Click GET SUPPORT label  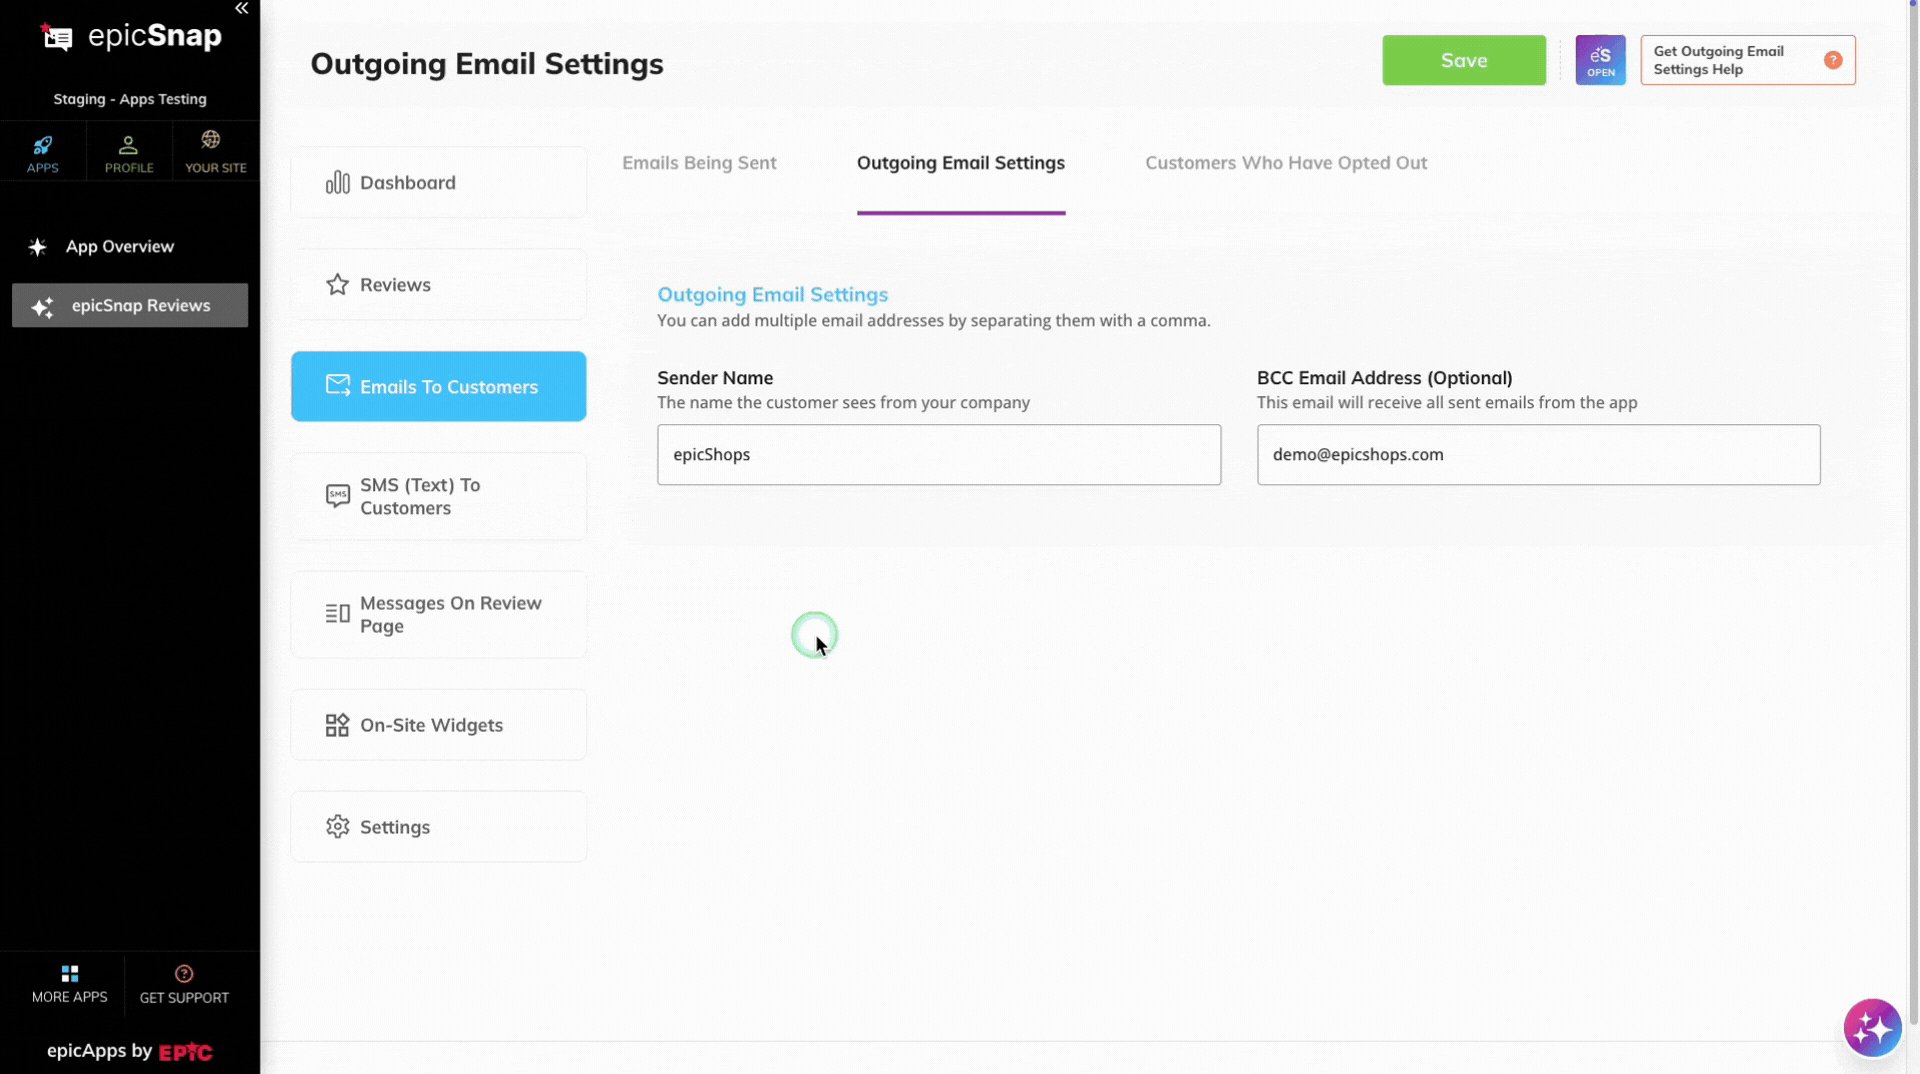tap(184, 998)
